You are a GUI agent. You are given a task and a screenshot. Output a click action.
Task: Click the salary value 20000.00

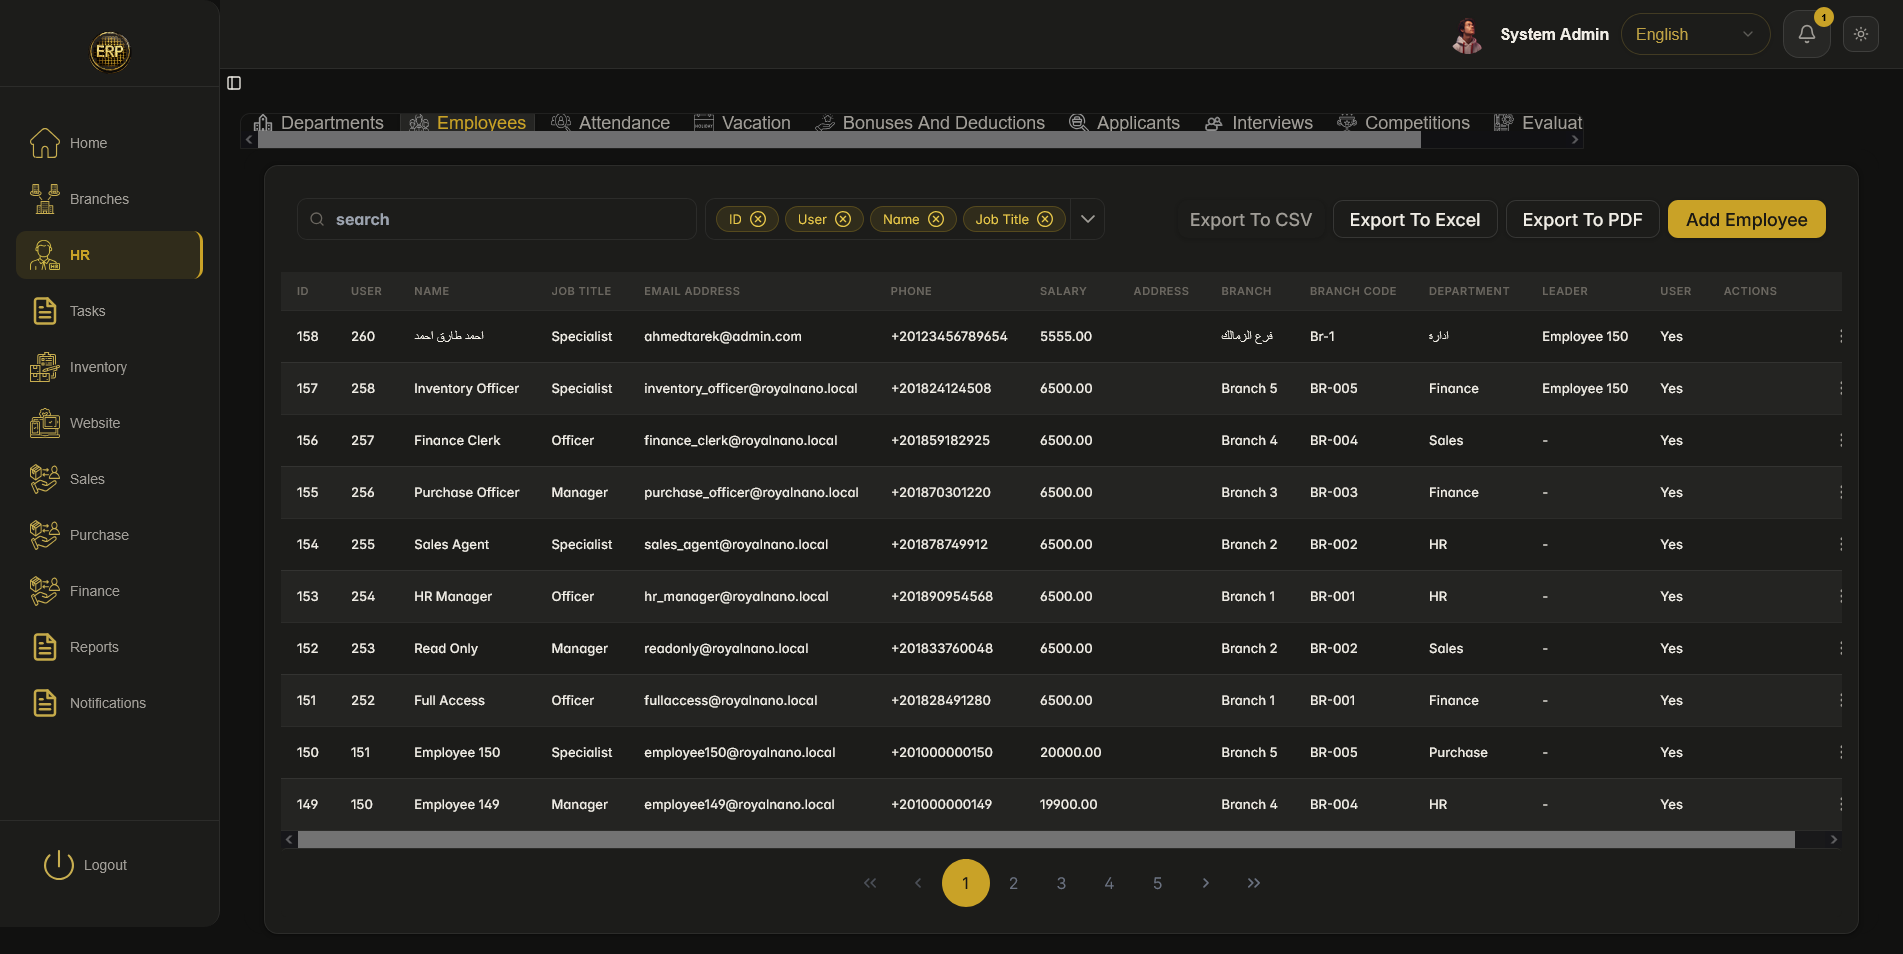tap(1070, 752)
